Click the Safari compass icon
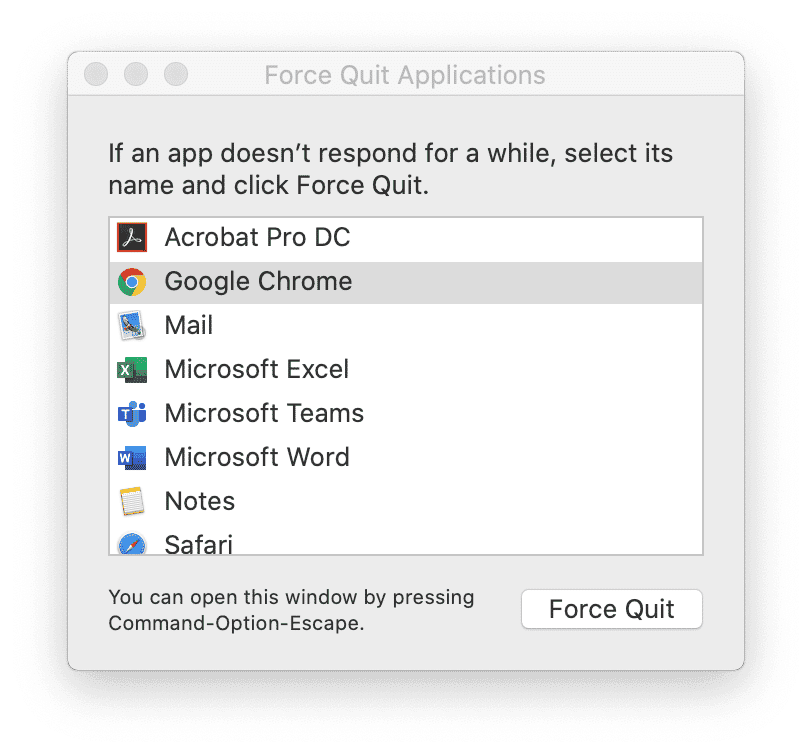Image resolution: width=812 pixels, height=754 pixels. 131,543
